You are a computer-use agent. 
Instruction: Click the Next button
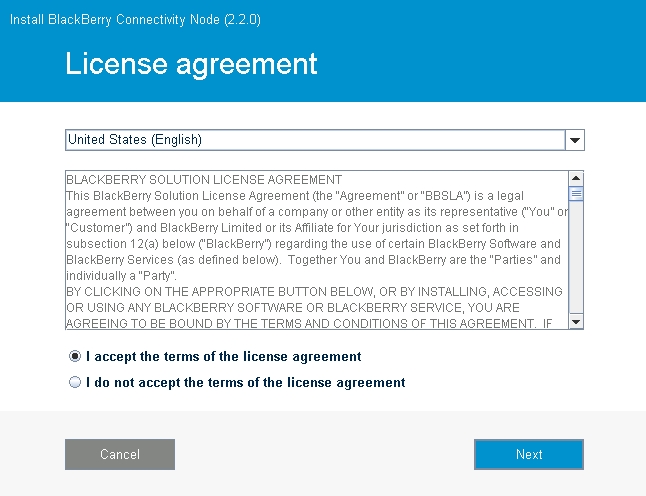coord(528,454)
